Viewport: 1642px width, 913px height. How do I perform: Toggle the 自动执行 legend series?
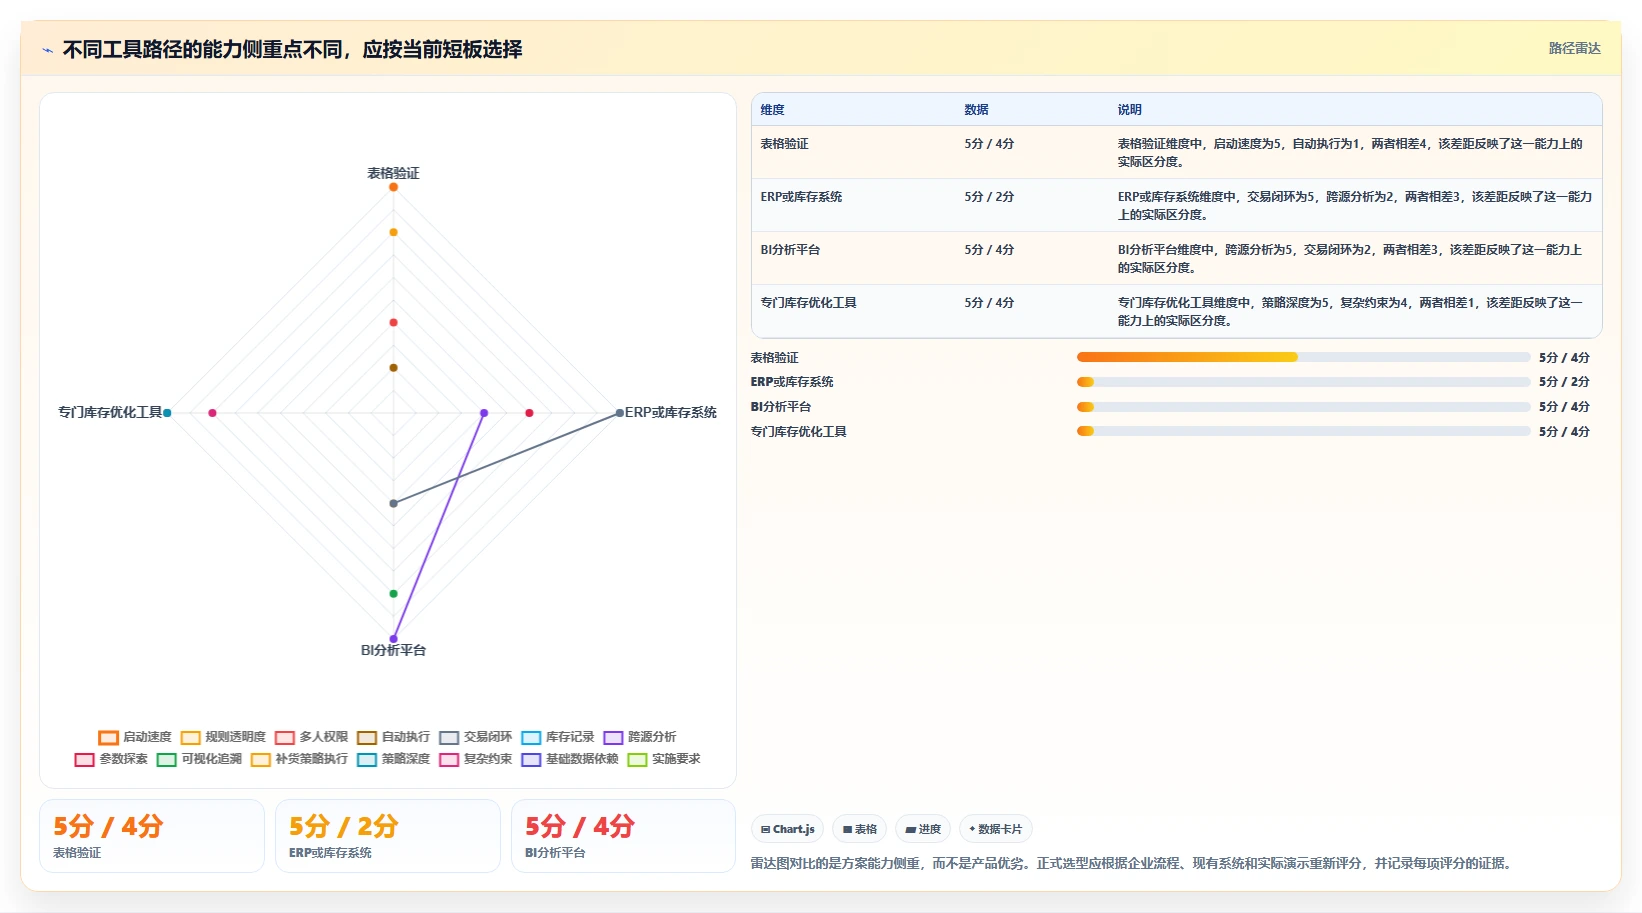point(393,737)
